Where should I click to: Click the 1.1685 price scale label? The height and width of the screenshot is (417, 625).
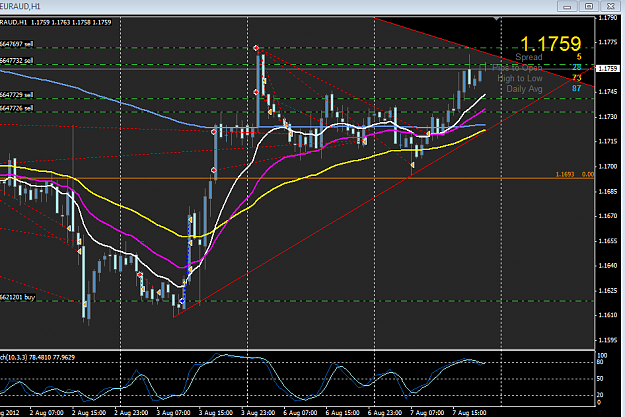click(607, 192)
